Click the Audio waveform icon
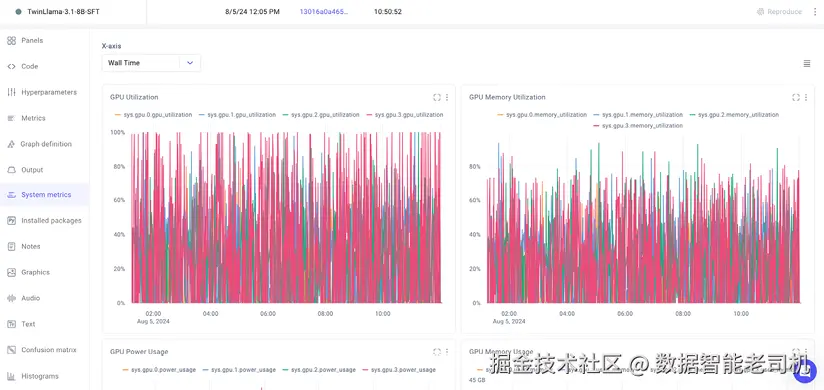 (12, 298)
